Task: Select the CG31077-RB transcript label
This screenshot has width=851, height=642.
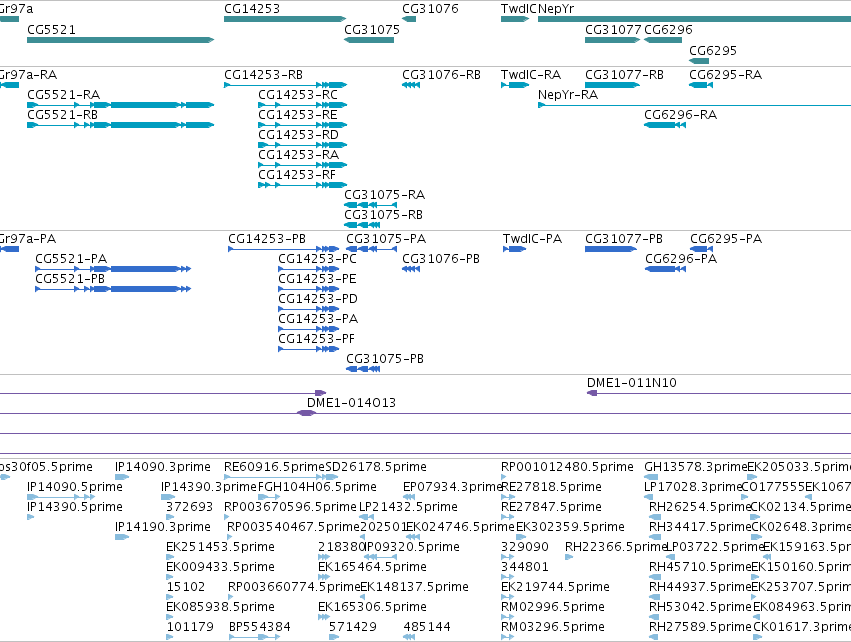Action: [x=624, y=75]
